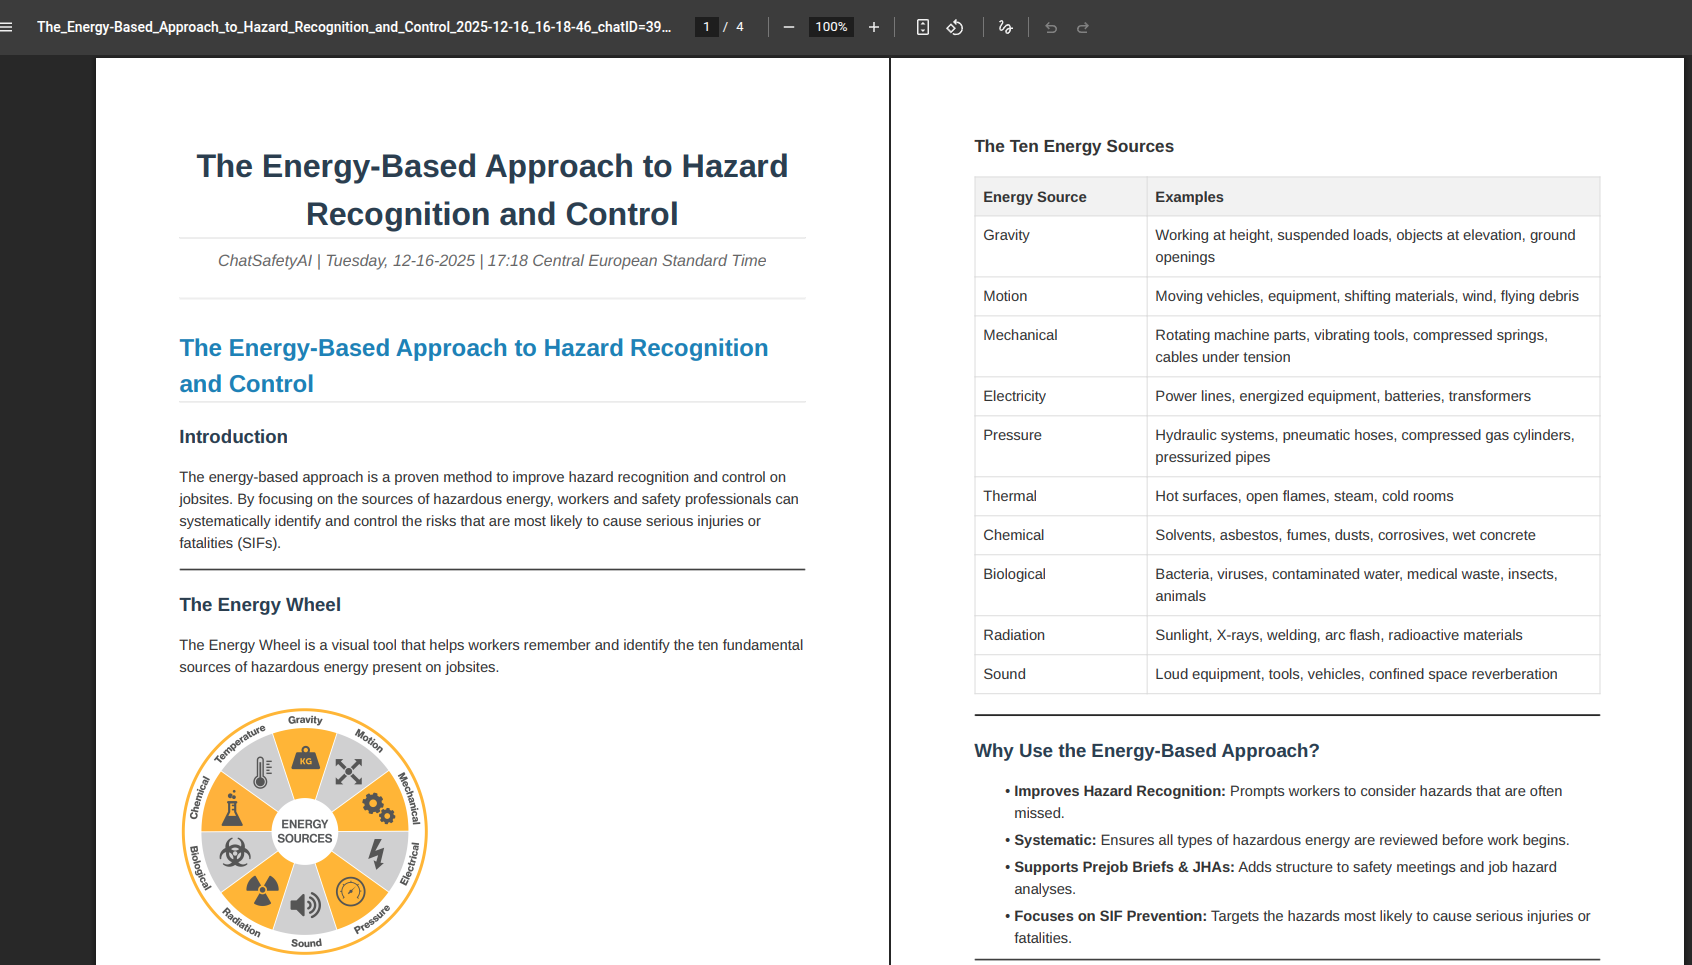Image resolution: width=1692 pixels, height=965 pixels.
Task: Click the Gravity cell in the table
Action: [1006, 234]
